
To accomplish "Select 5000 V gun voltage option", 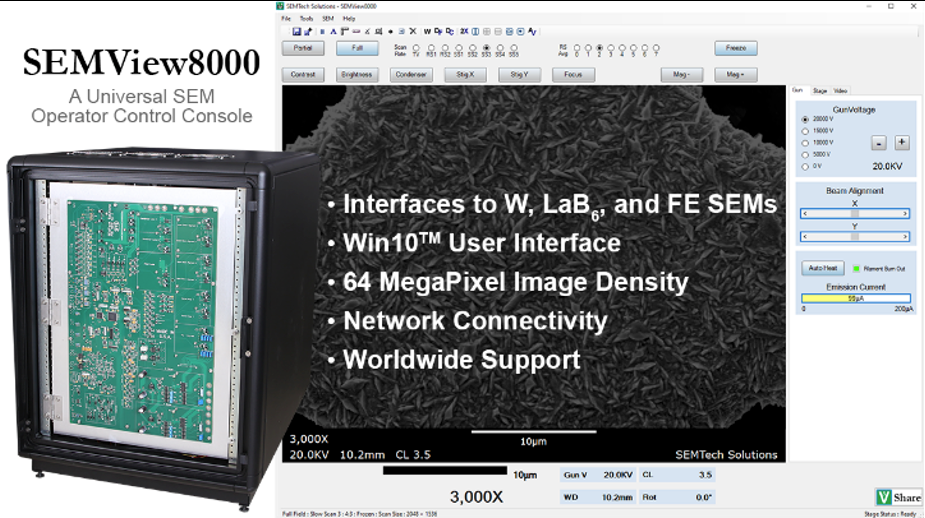I will [x=805, y=155].
